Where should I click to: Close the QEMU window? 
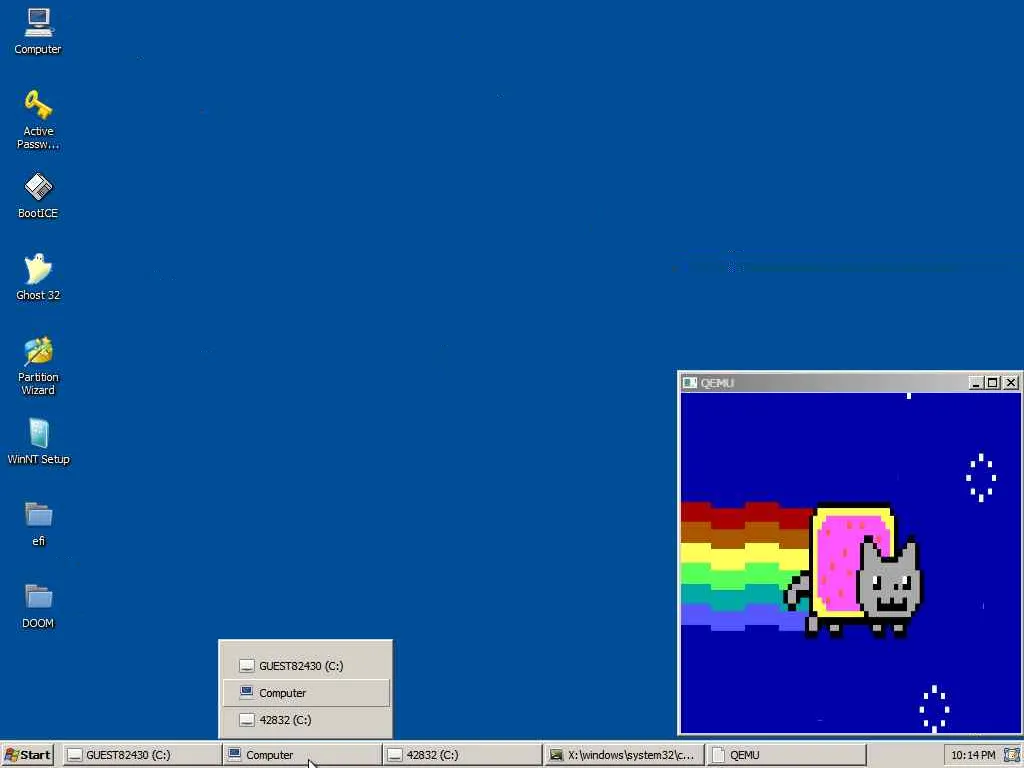pyautogui.click(x=1011, y=383)
